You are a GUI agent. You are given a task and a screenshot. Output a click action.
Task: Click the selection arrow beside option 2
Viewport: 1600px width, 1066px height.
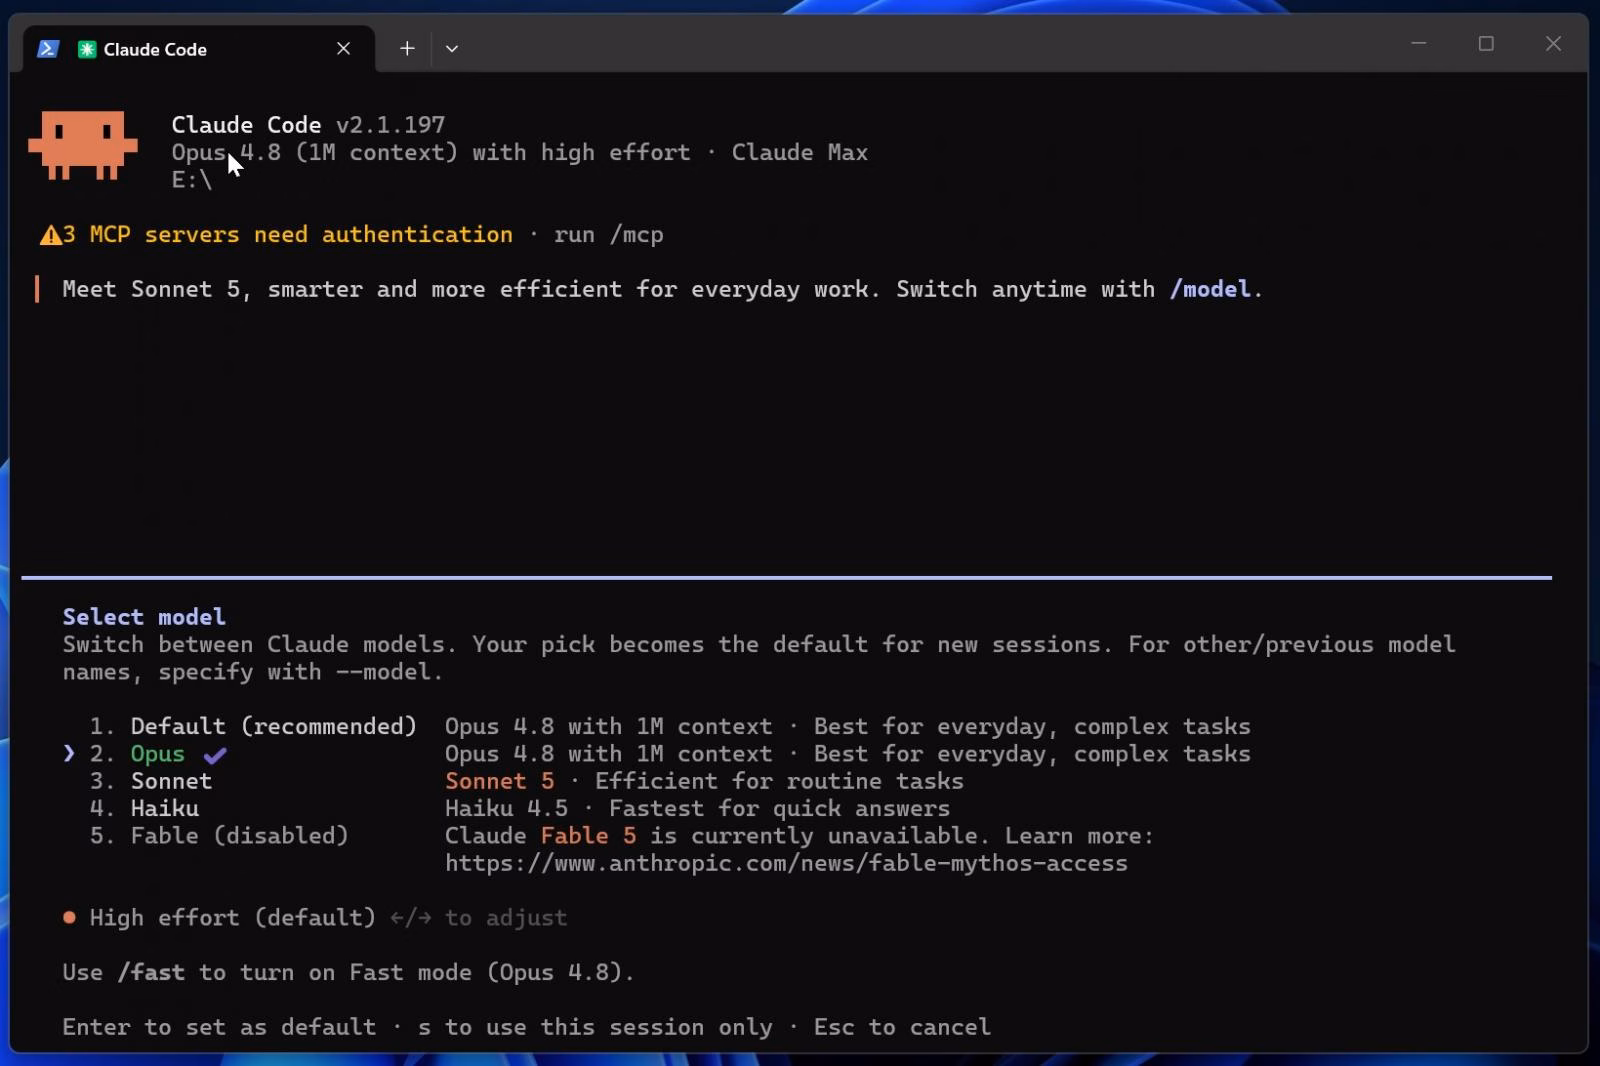coord(69,753)
